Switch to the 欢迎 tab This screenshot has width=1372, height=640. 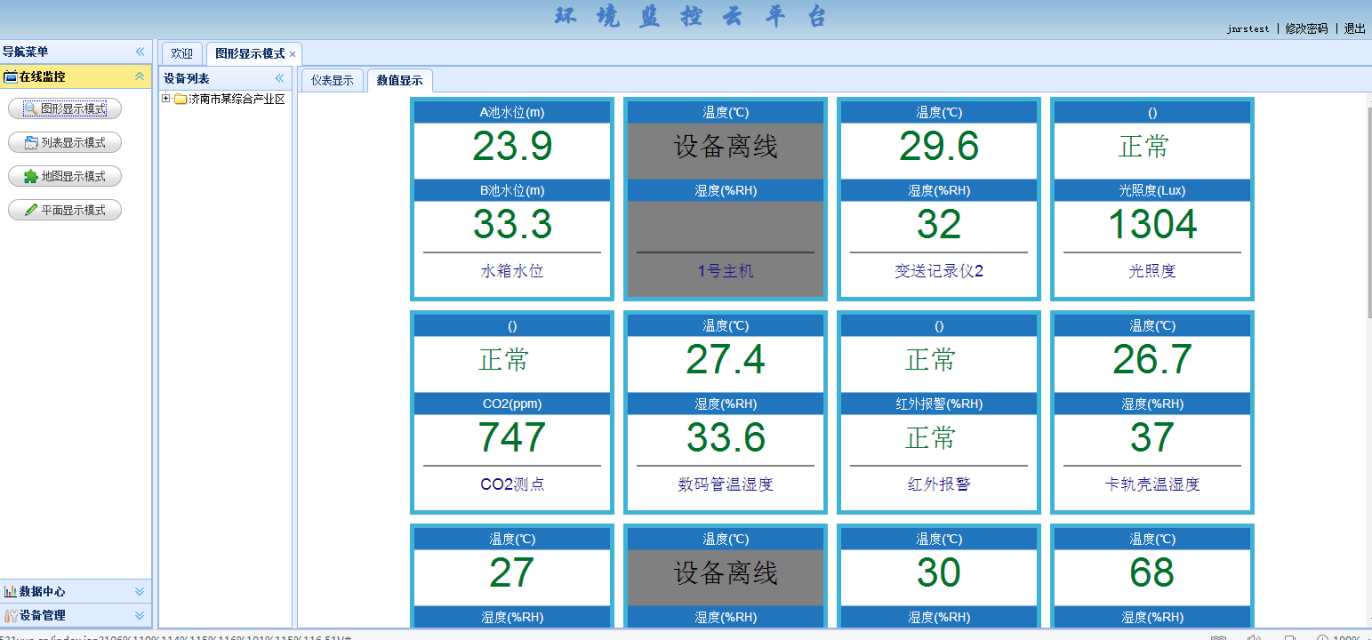pos(181,52)
